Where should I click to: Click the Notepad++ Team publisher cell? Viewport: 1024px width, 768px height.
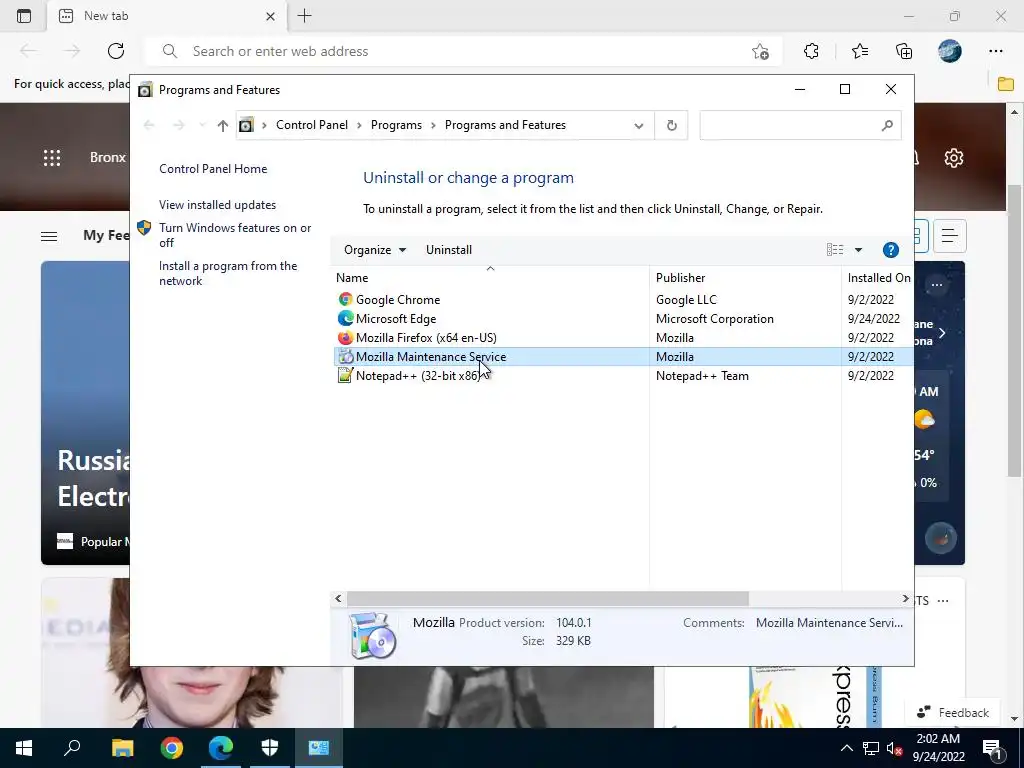point(702,376)
